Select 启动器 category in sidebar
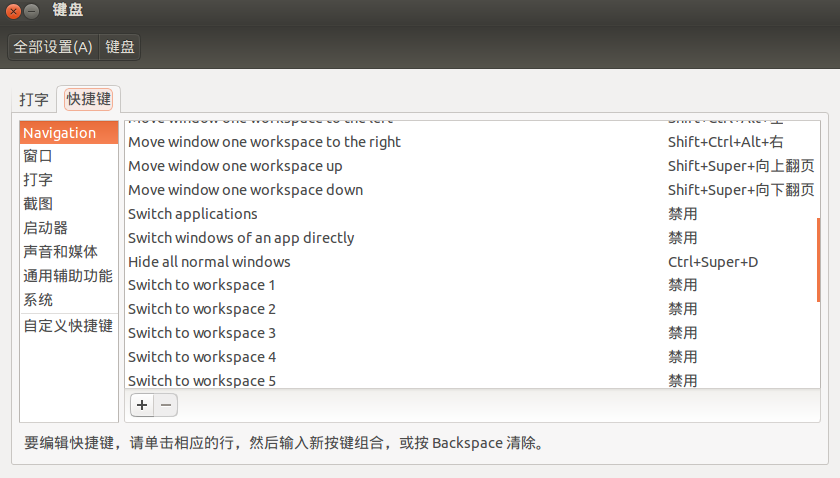This screenshot has height=478, width=840. point(69,228)
